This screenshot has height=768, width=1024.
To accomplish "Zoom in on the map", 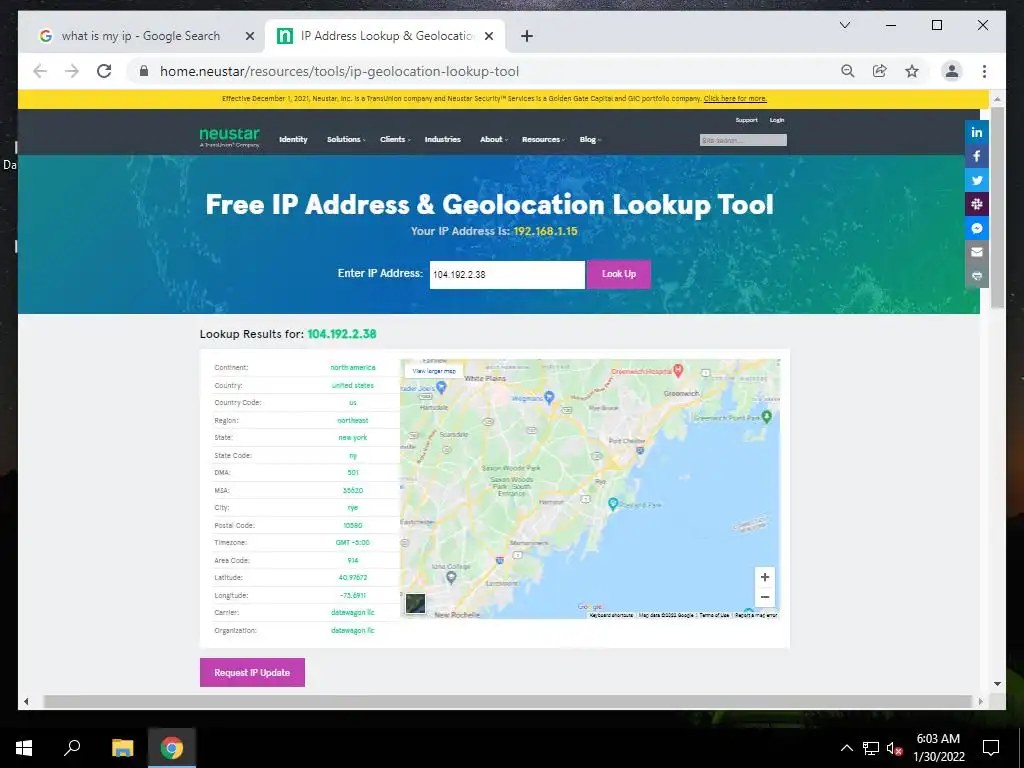I will [x=765, y=577].
